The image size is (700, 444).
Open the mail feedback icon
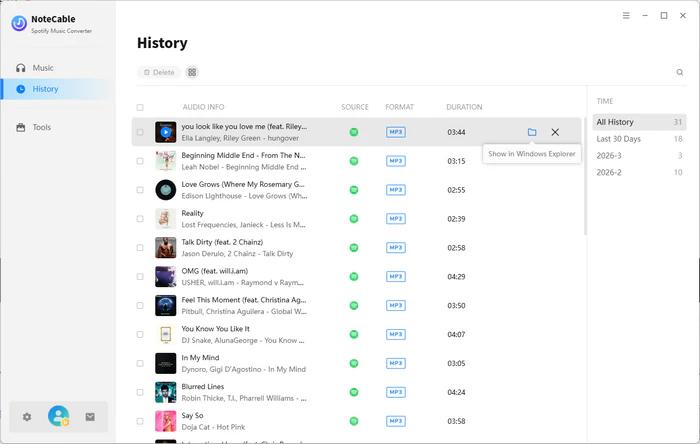[90, 417]
